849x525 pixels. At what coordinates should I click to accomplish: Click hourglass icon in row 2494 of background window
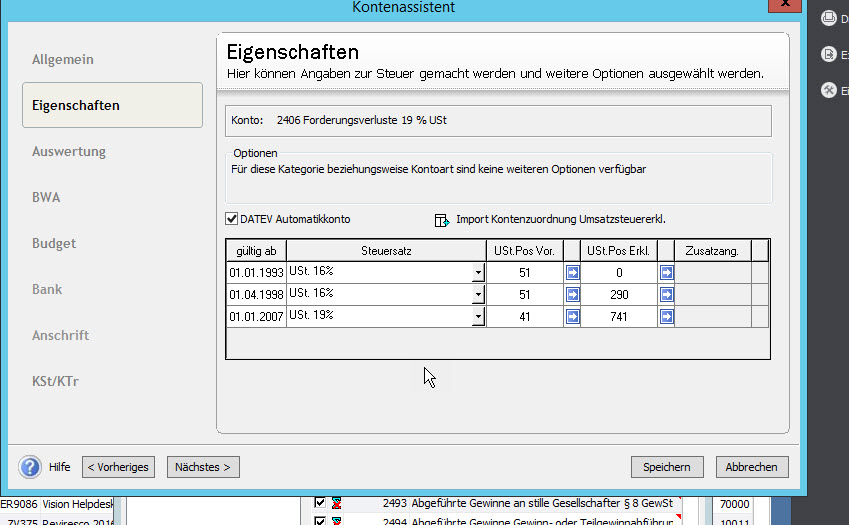(336, 521)
